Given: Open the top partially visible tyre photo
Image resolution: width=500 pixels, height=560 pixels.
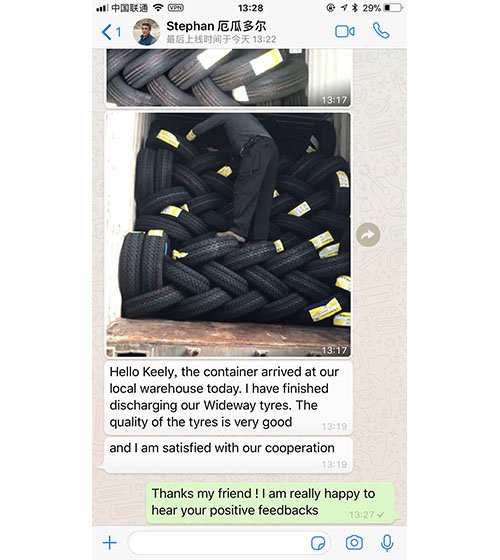Looking at the screenshot, I should [228, 78].
